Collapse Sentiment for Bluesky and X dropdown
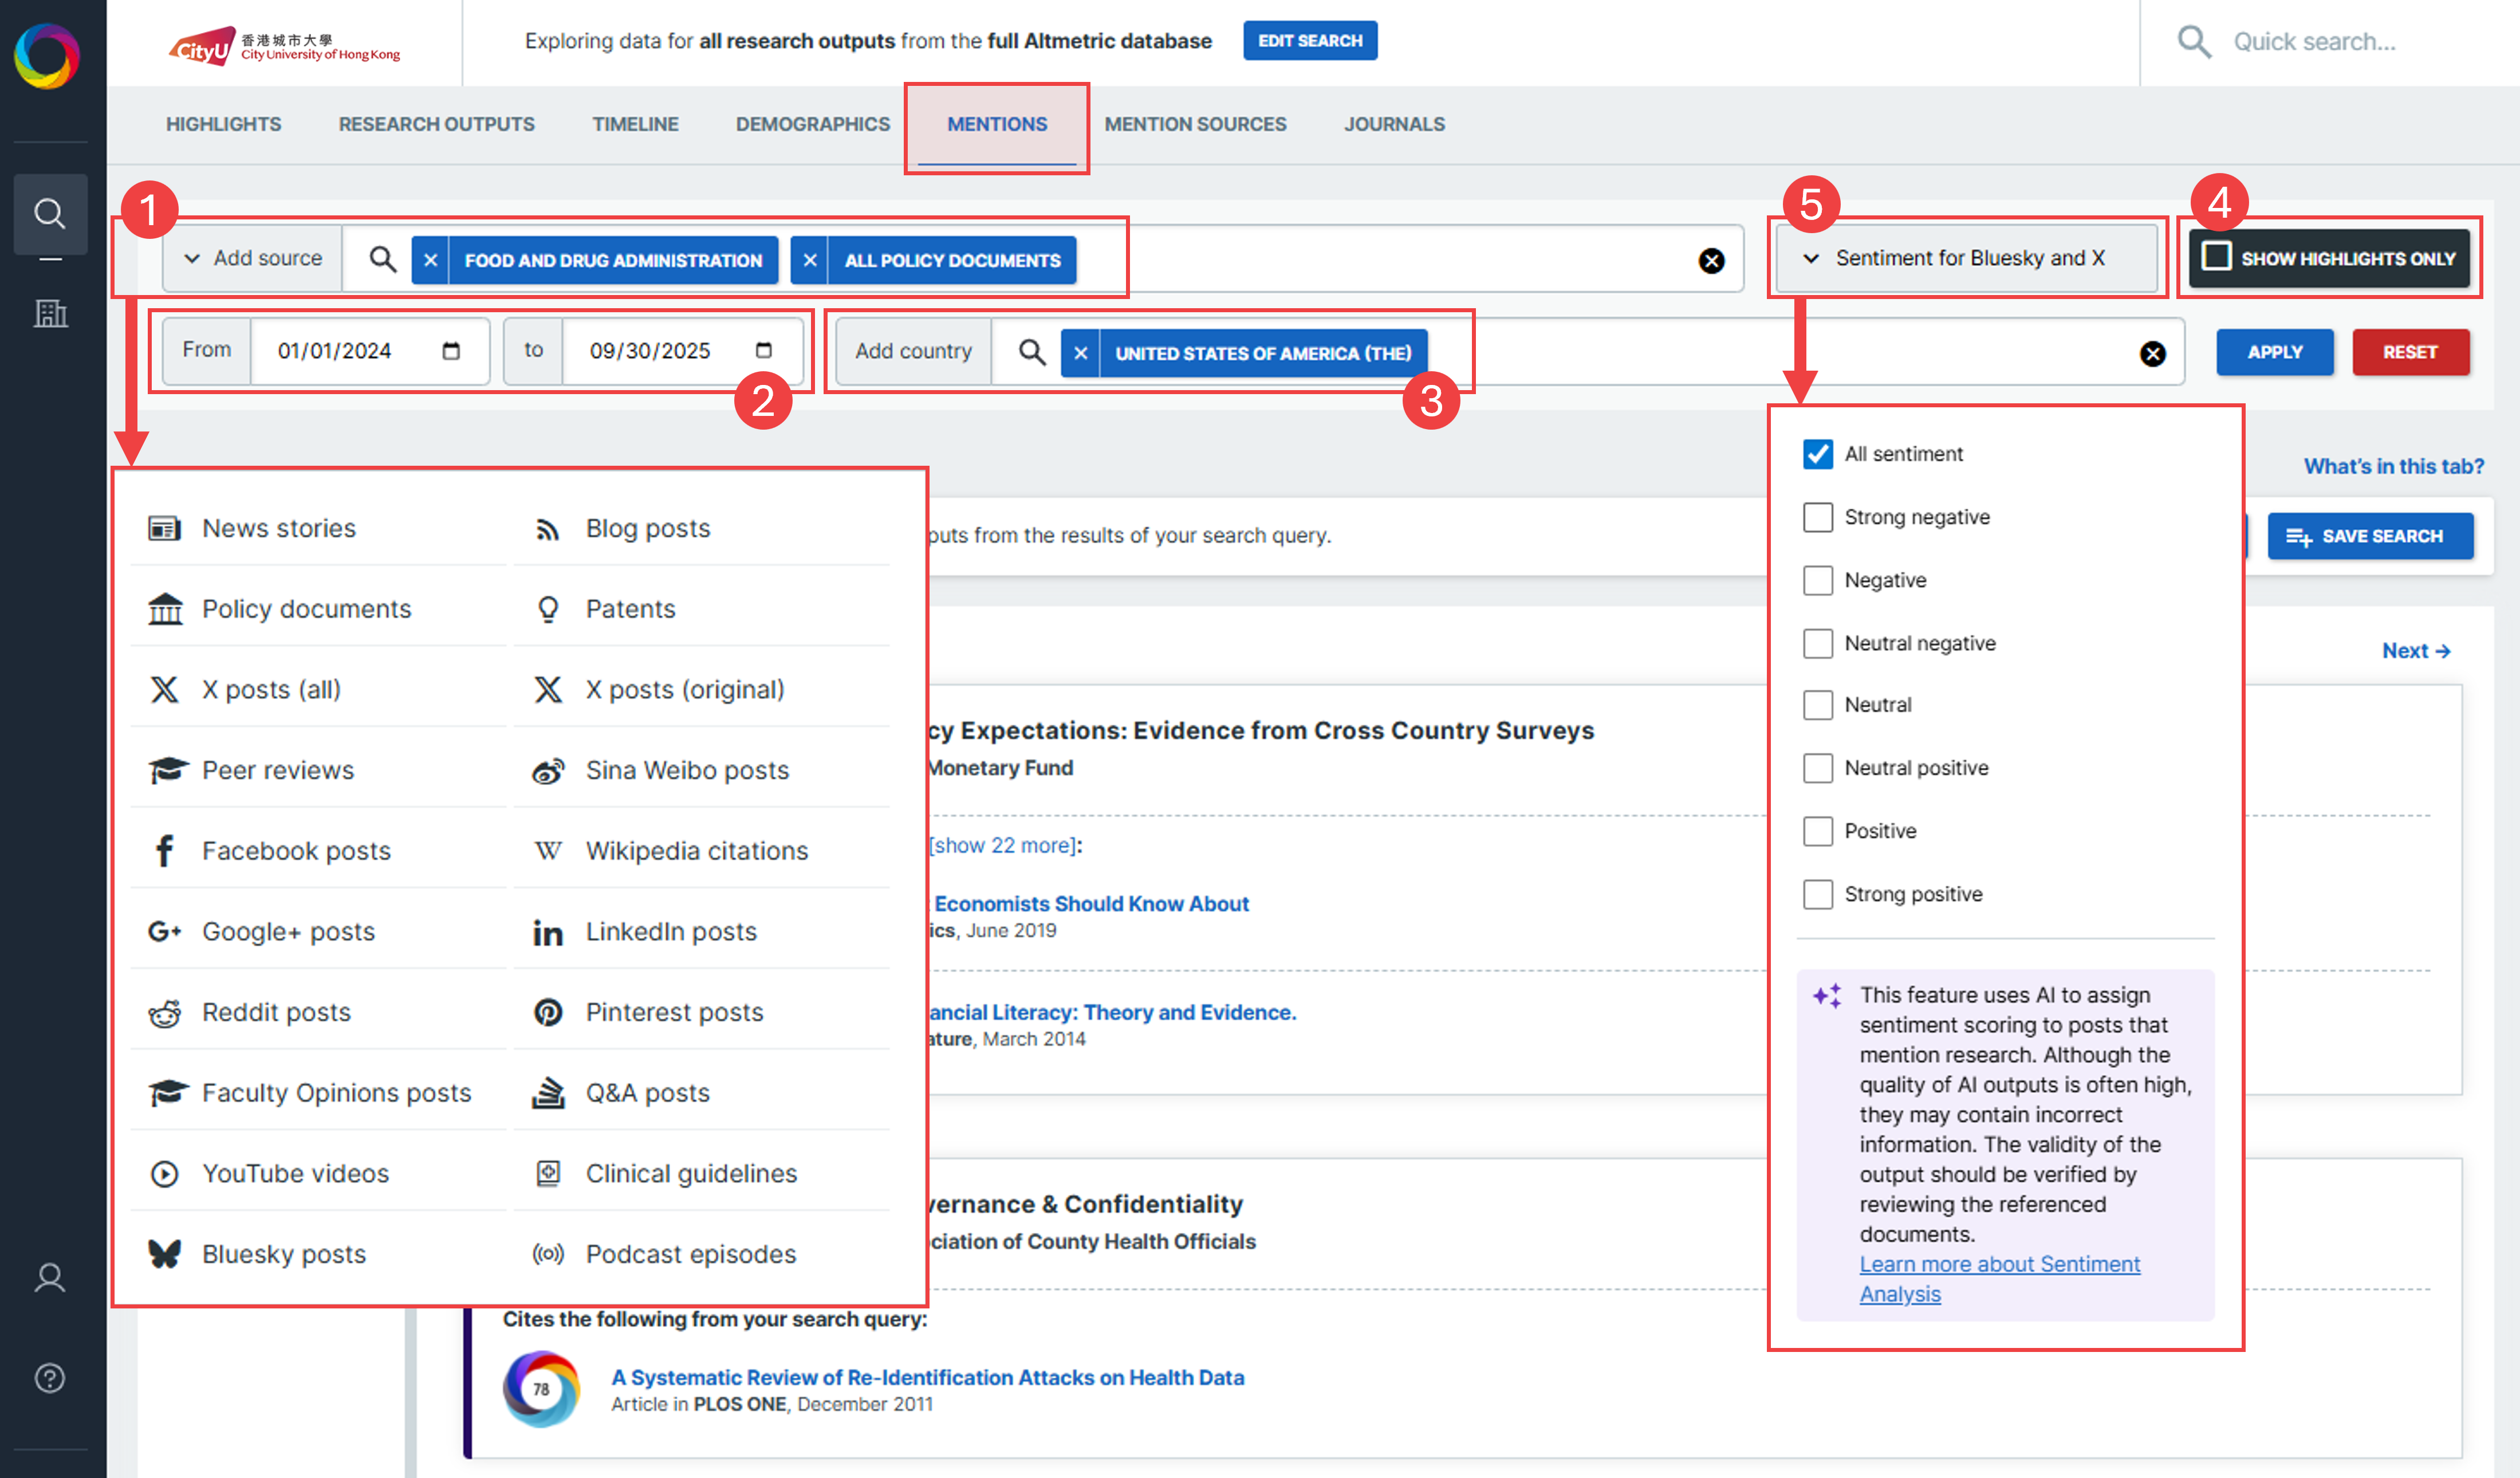 1958,258
